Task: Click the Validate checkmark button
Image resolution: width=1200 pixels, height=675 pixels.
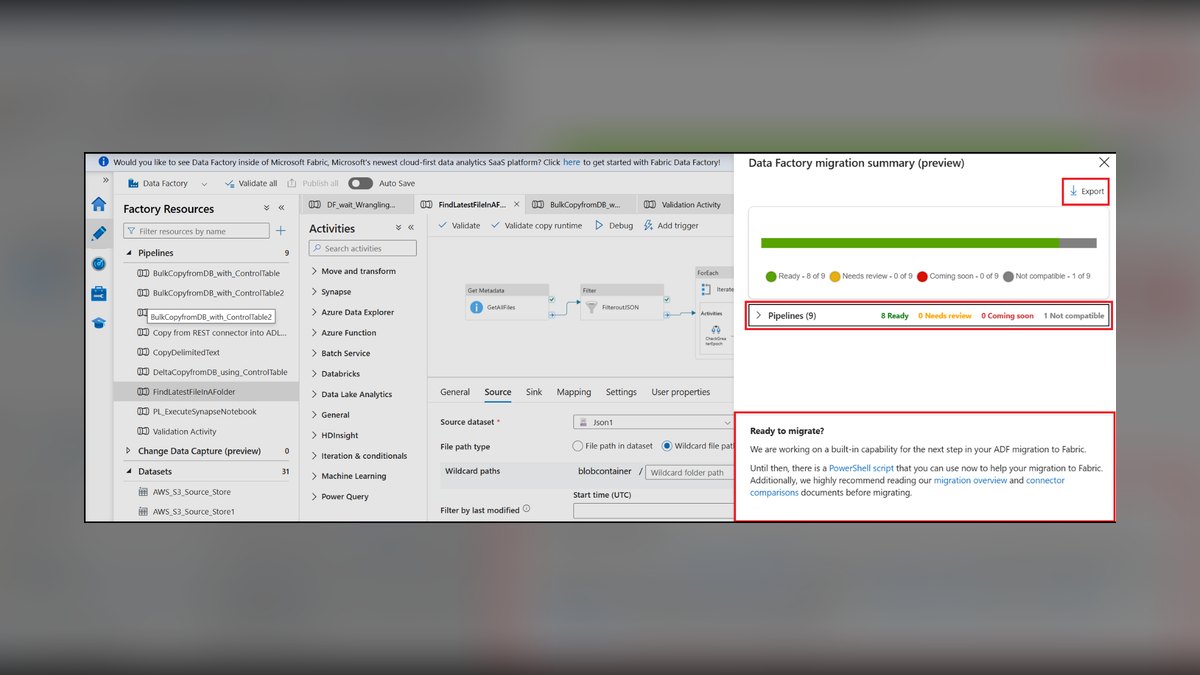Action: pos(460,226)
